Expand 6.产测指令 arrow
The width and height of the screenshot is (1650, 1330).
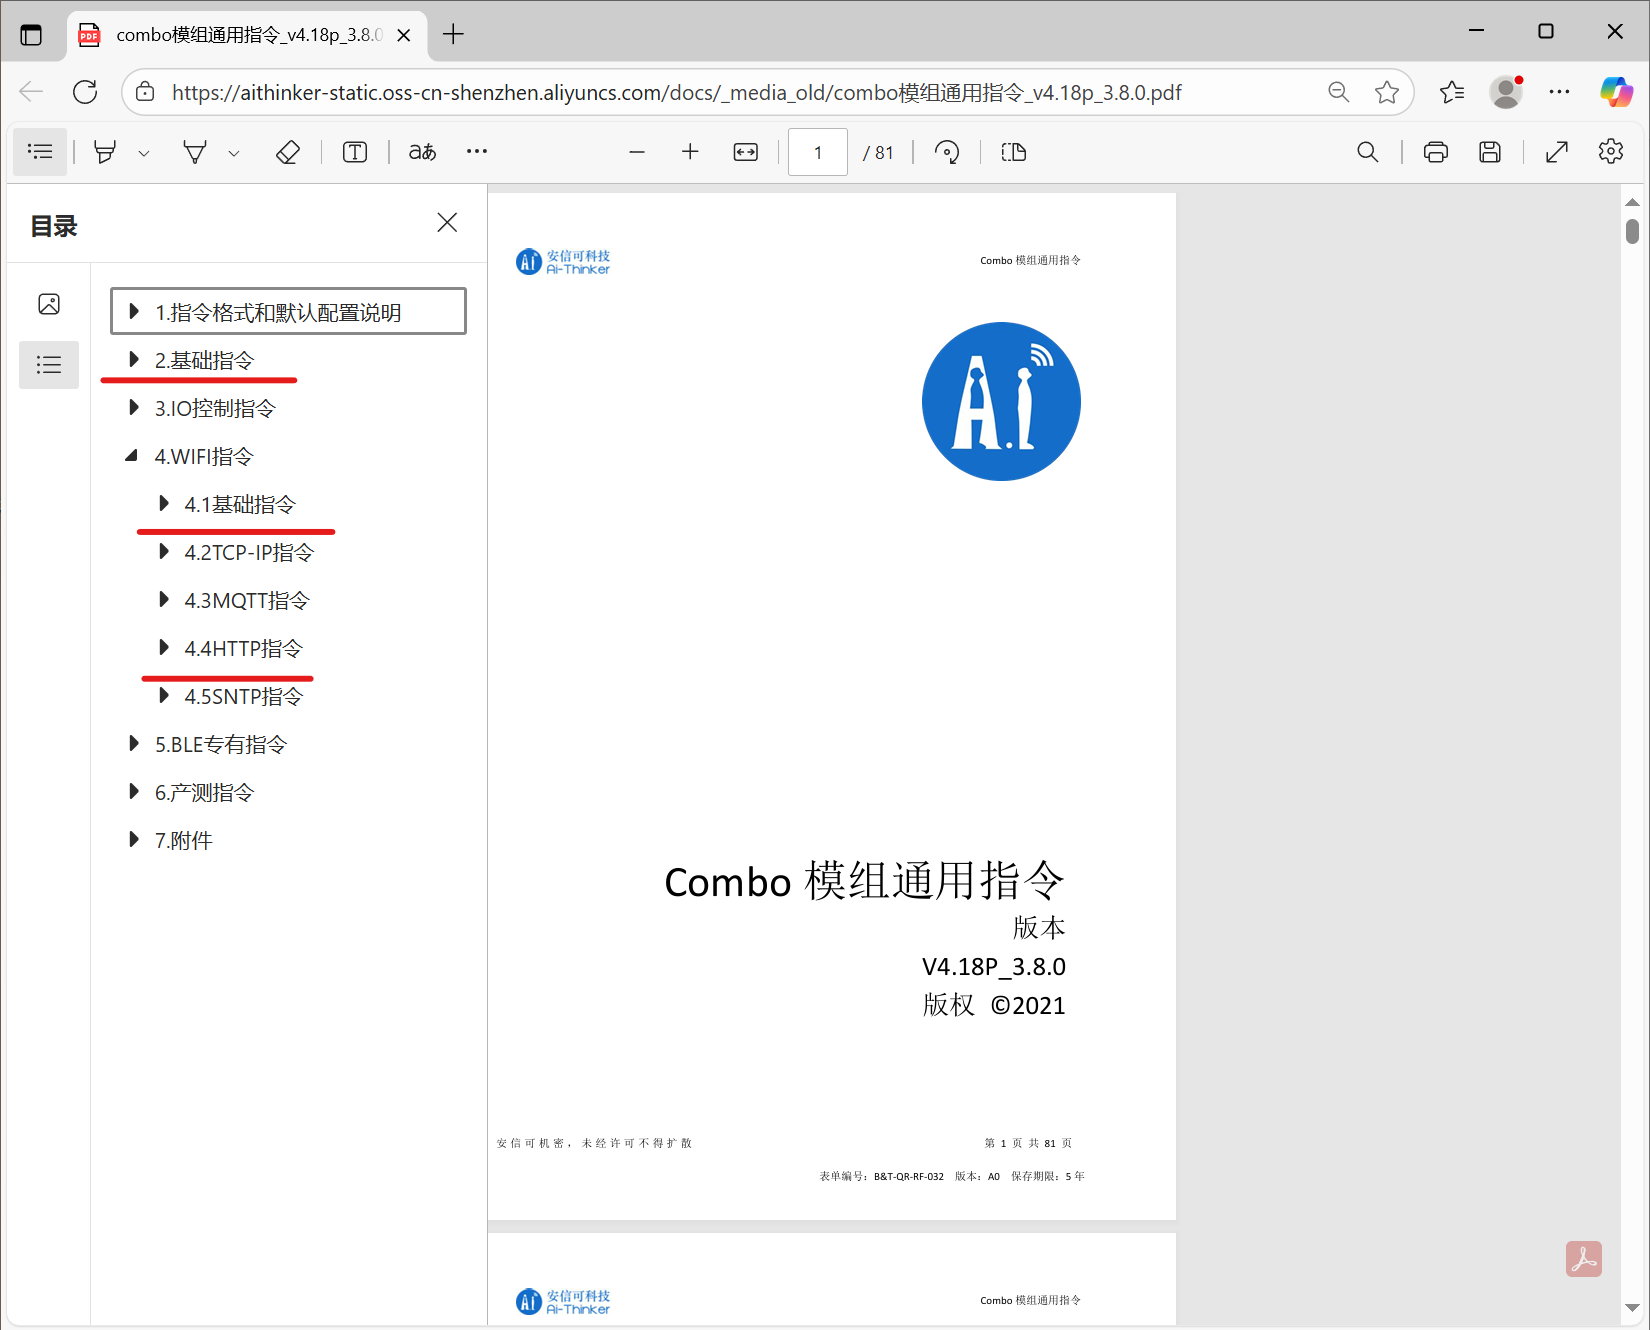pyautogui.click(x=134, y=792)
